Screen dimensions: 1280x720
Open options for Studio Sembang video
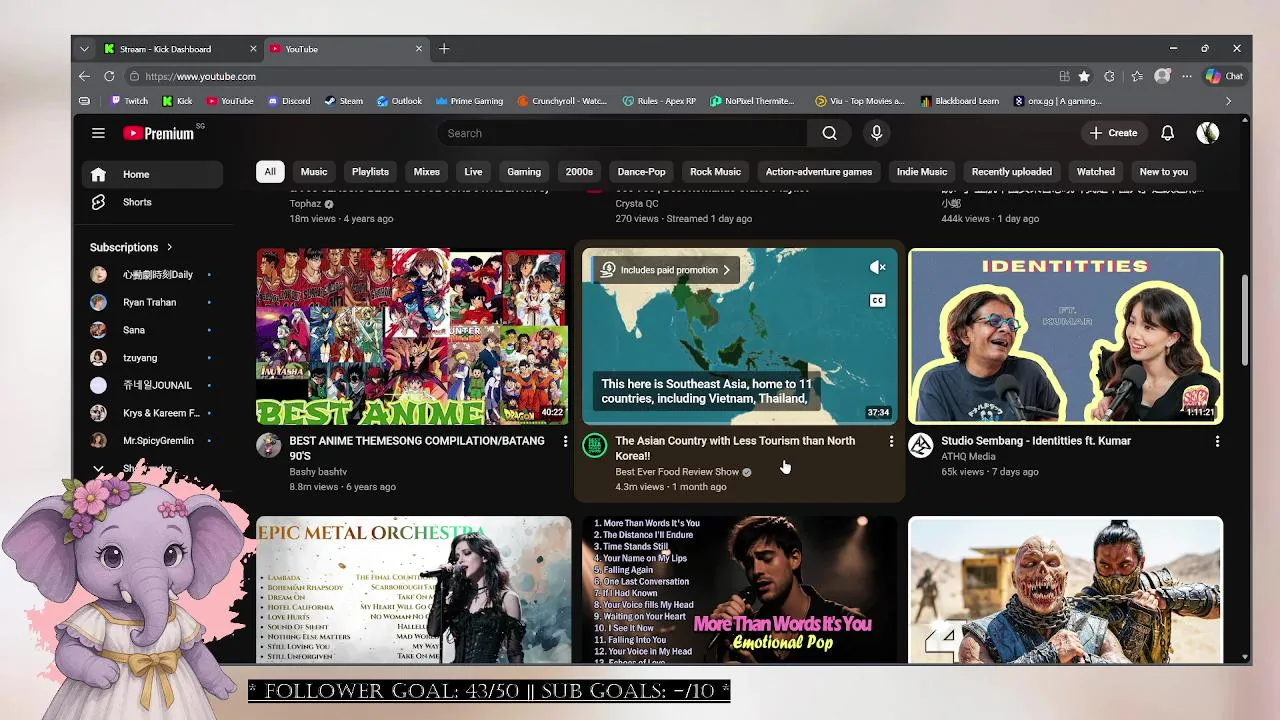[1217, 441]
